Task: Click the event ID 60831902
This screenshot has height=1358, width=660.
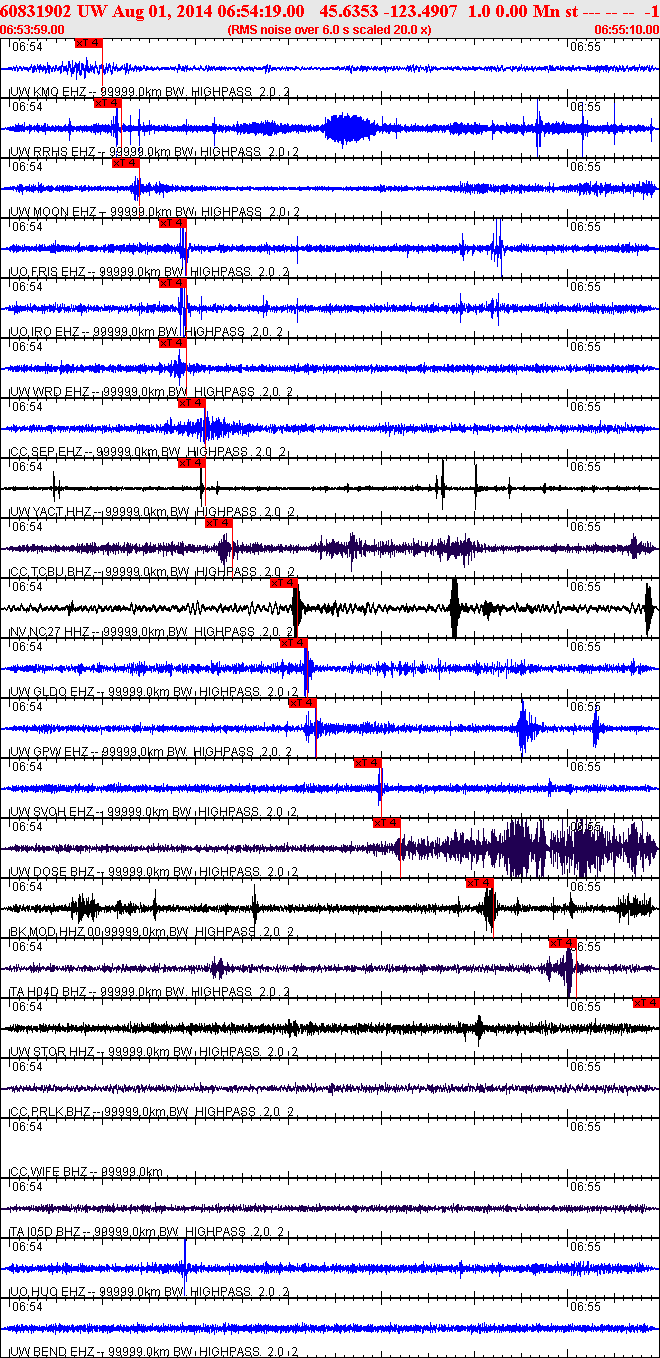Action: pyautogui.click(x=35, y=10)
